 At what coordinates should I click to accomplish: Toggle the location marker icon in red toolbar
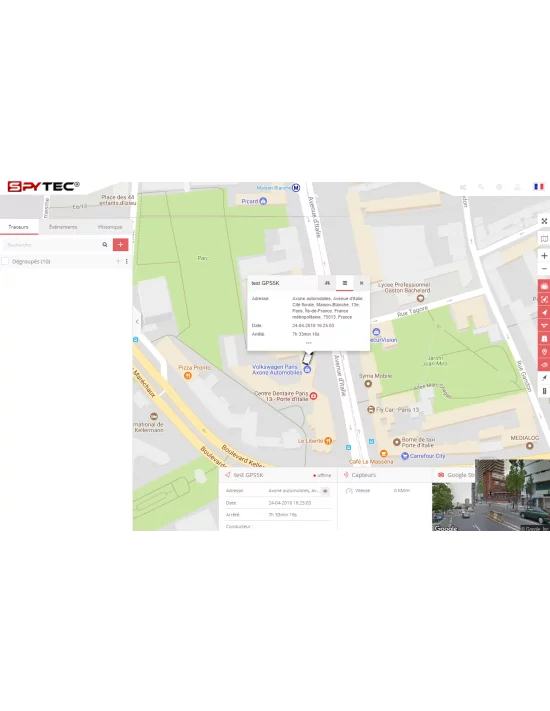tap(544, 352)
